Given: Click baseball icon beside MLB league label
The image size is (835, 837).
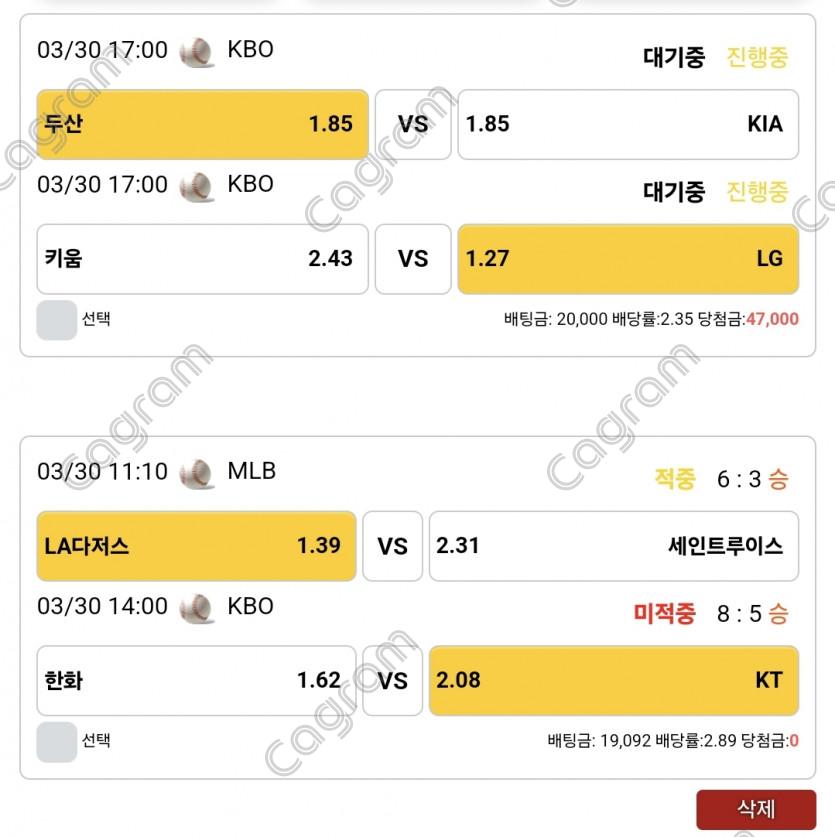Looking at the screenshot, I should (197, 472).
